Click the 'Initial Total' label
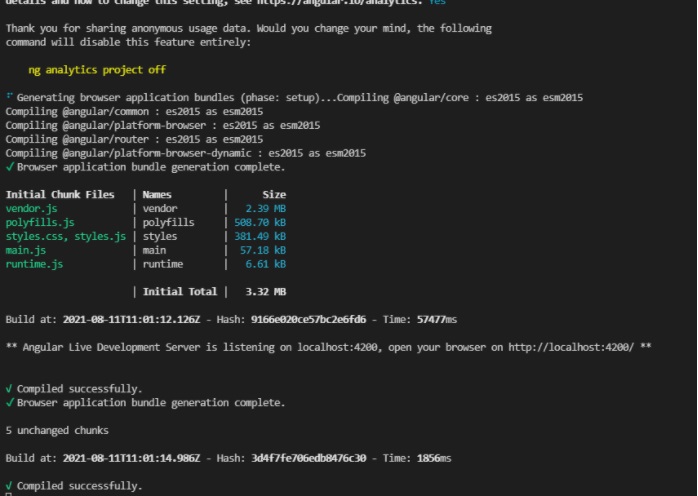 click(x=180, y=292)
